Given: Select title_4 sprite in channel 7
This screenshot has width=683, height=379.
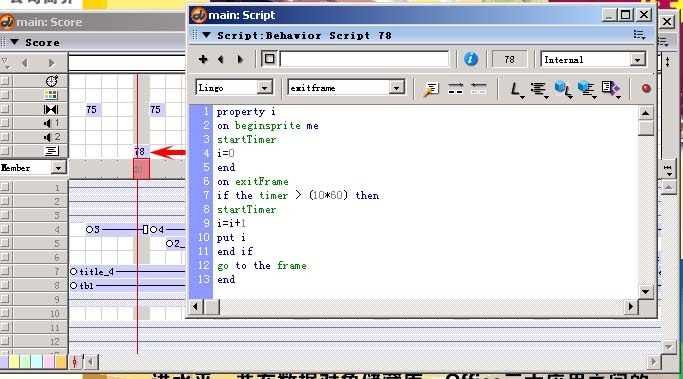Looking at the screenshot, I should point(128,271).
